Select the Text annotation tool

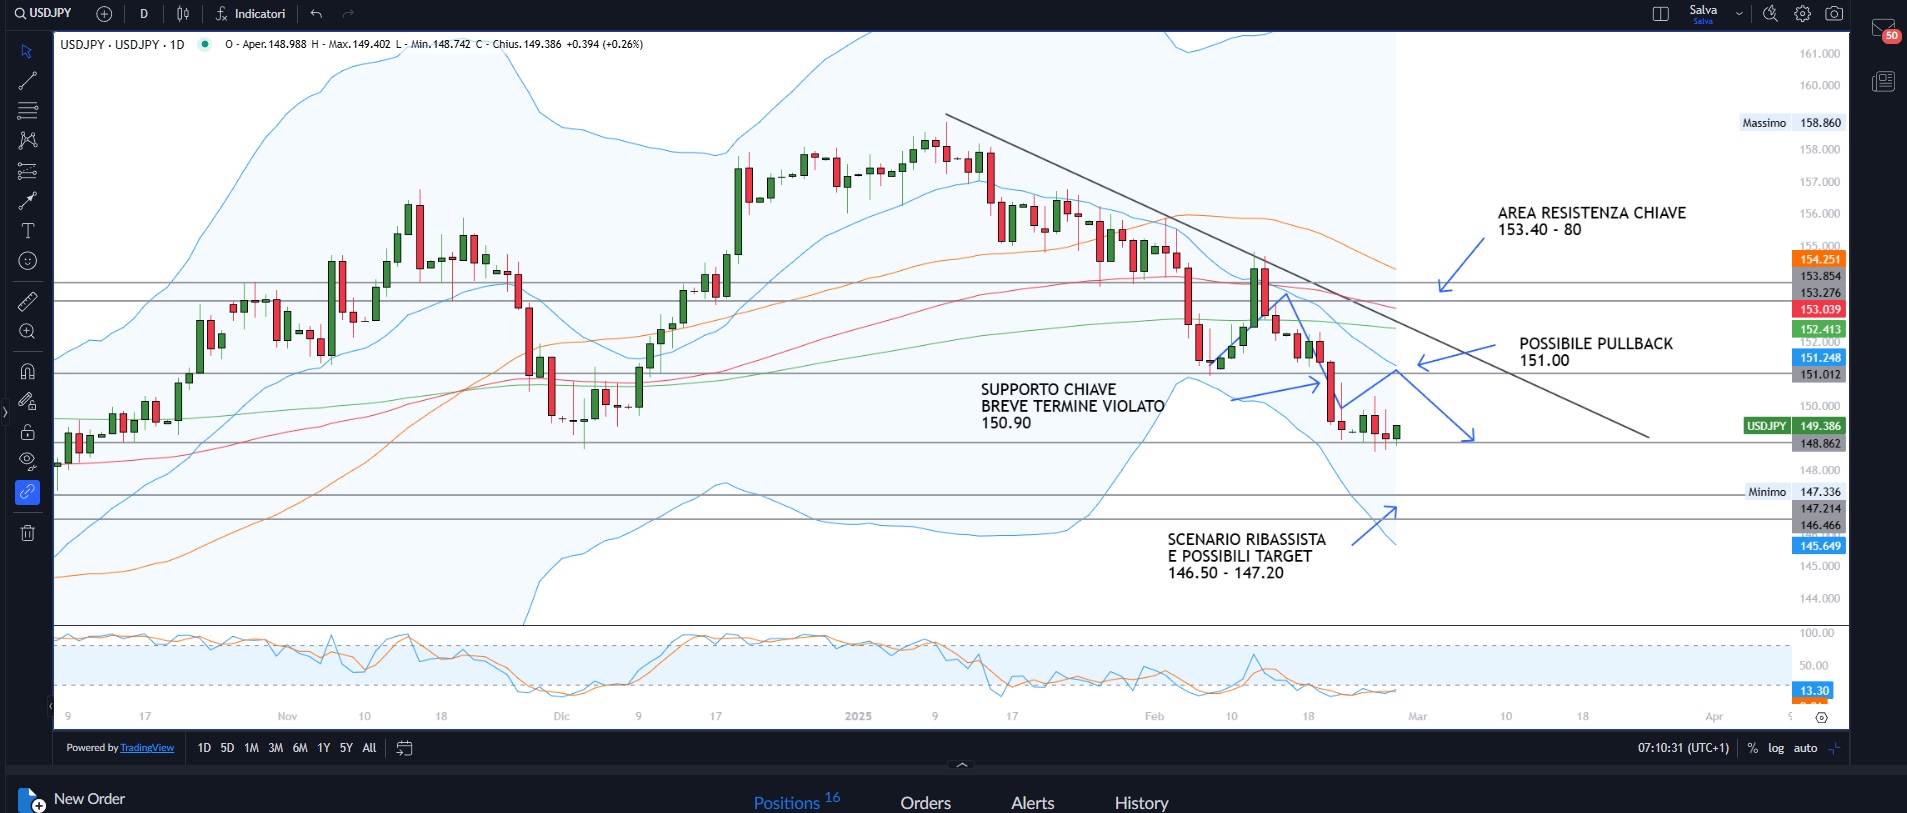coord(28,231)
